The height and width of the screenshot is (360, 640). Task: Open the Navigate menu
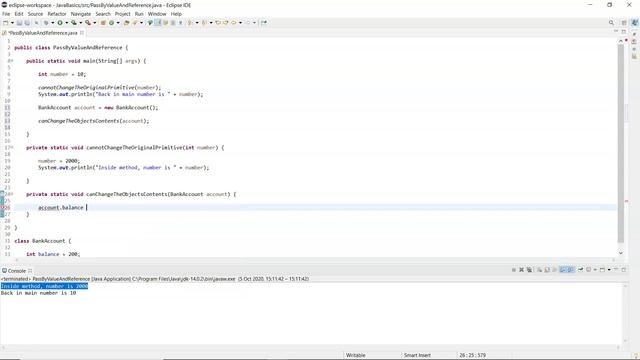coord(81,14)
